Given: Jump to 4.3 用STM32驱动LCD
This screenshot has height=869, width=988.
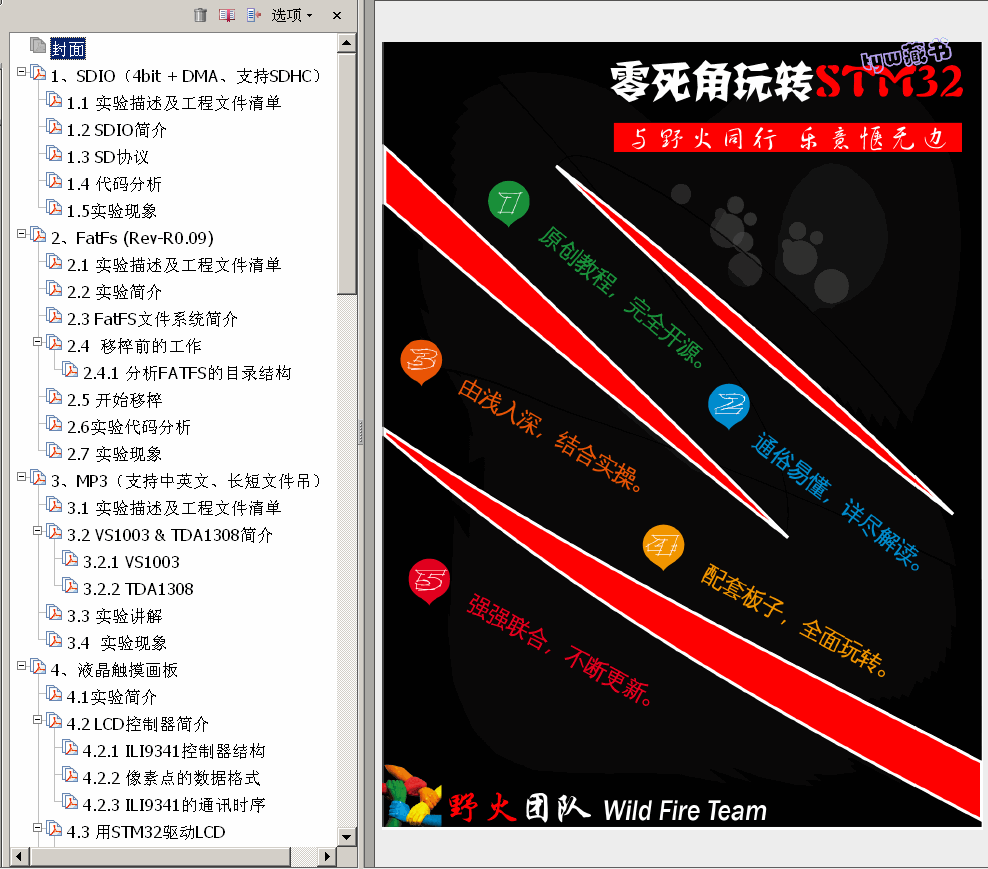Looking at the screenshot, I should (x=146, y=832).
